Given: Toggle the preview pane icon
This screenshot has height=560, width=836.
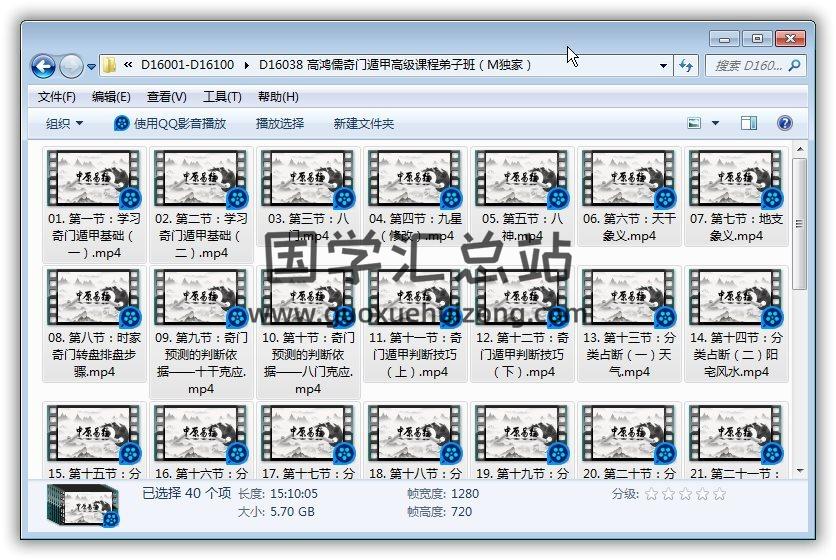Looking at the screenshot, I should point(749,123).
